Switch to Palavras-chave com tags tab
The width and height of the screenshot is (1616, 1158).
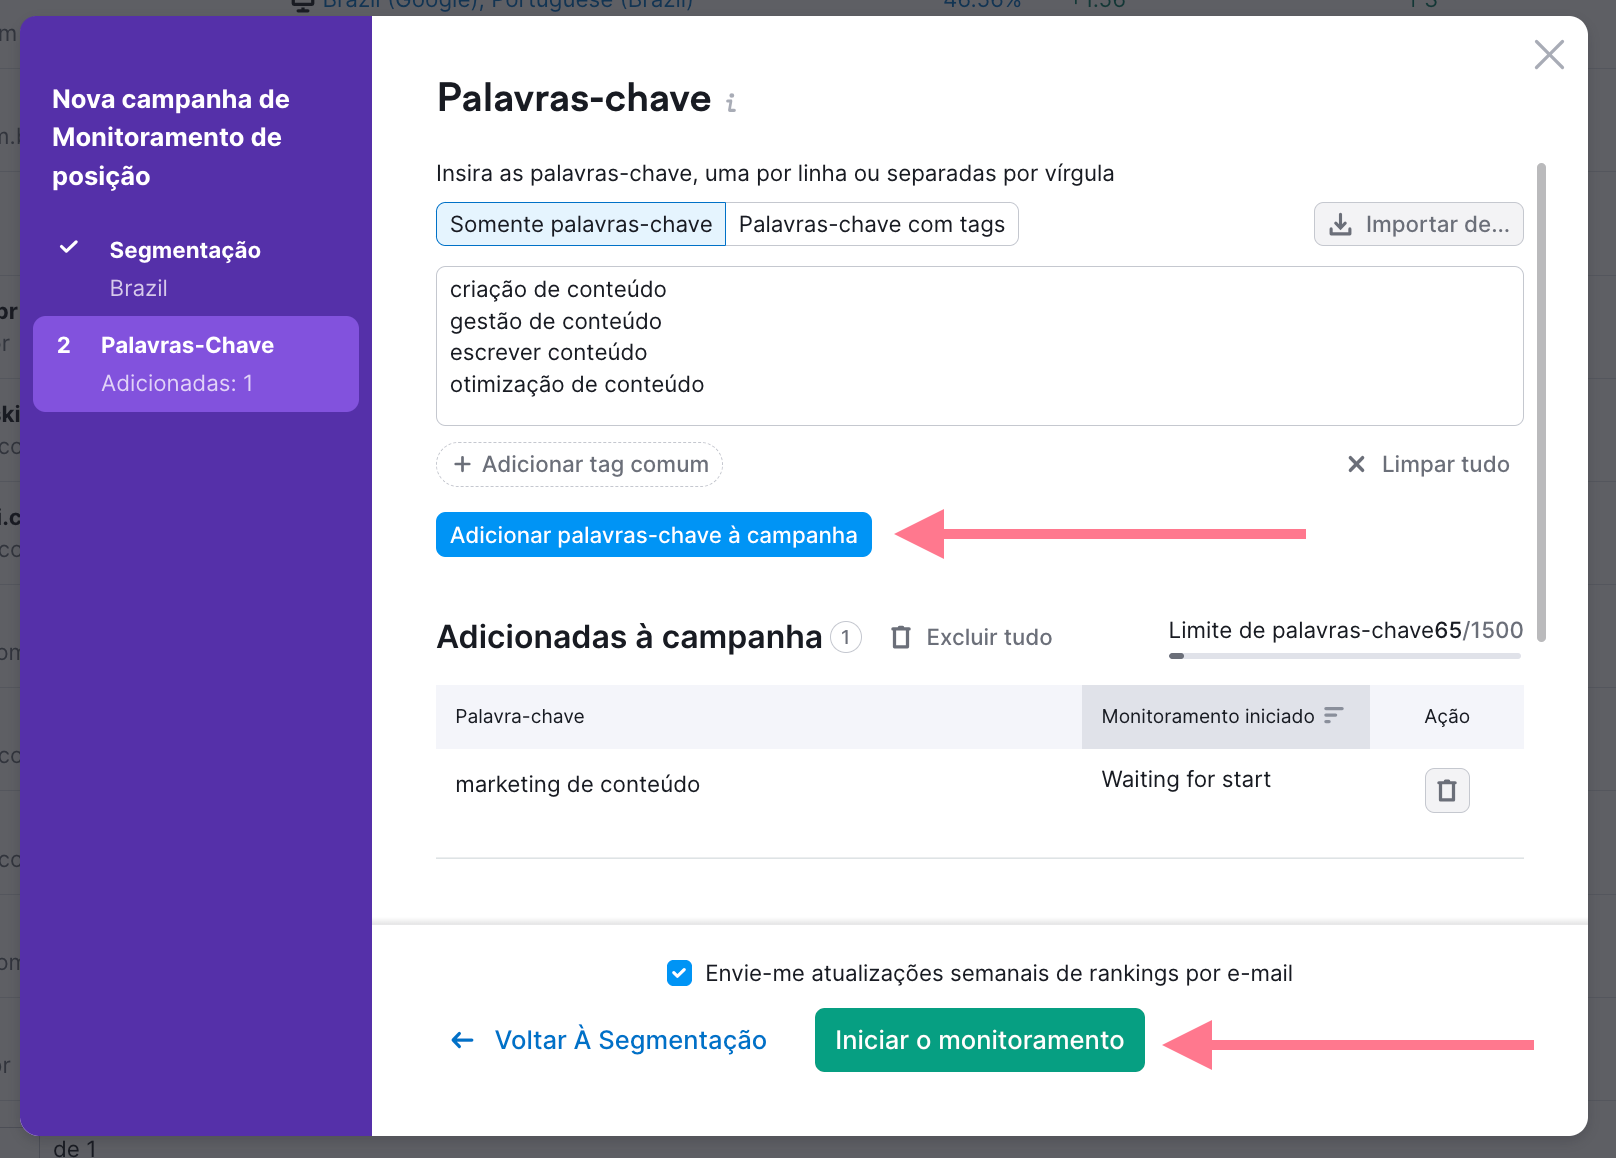(x=871, y=224)
